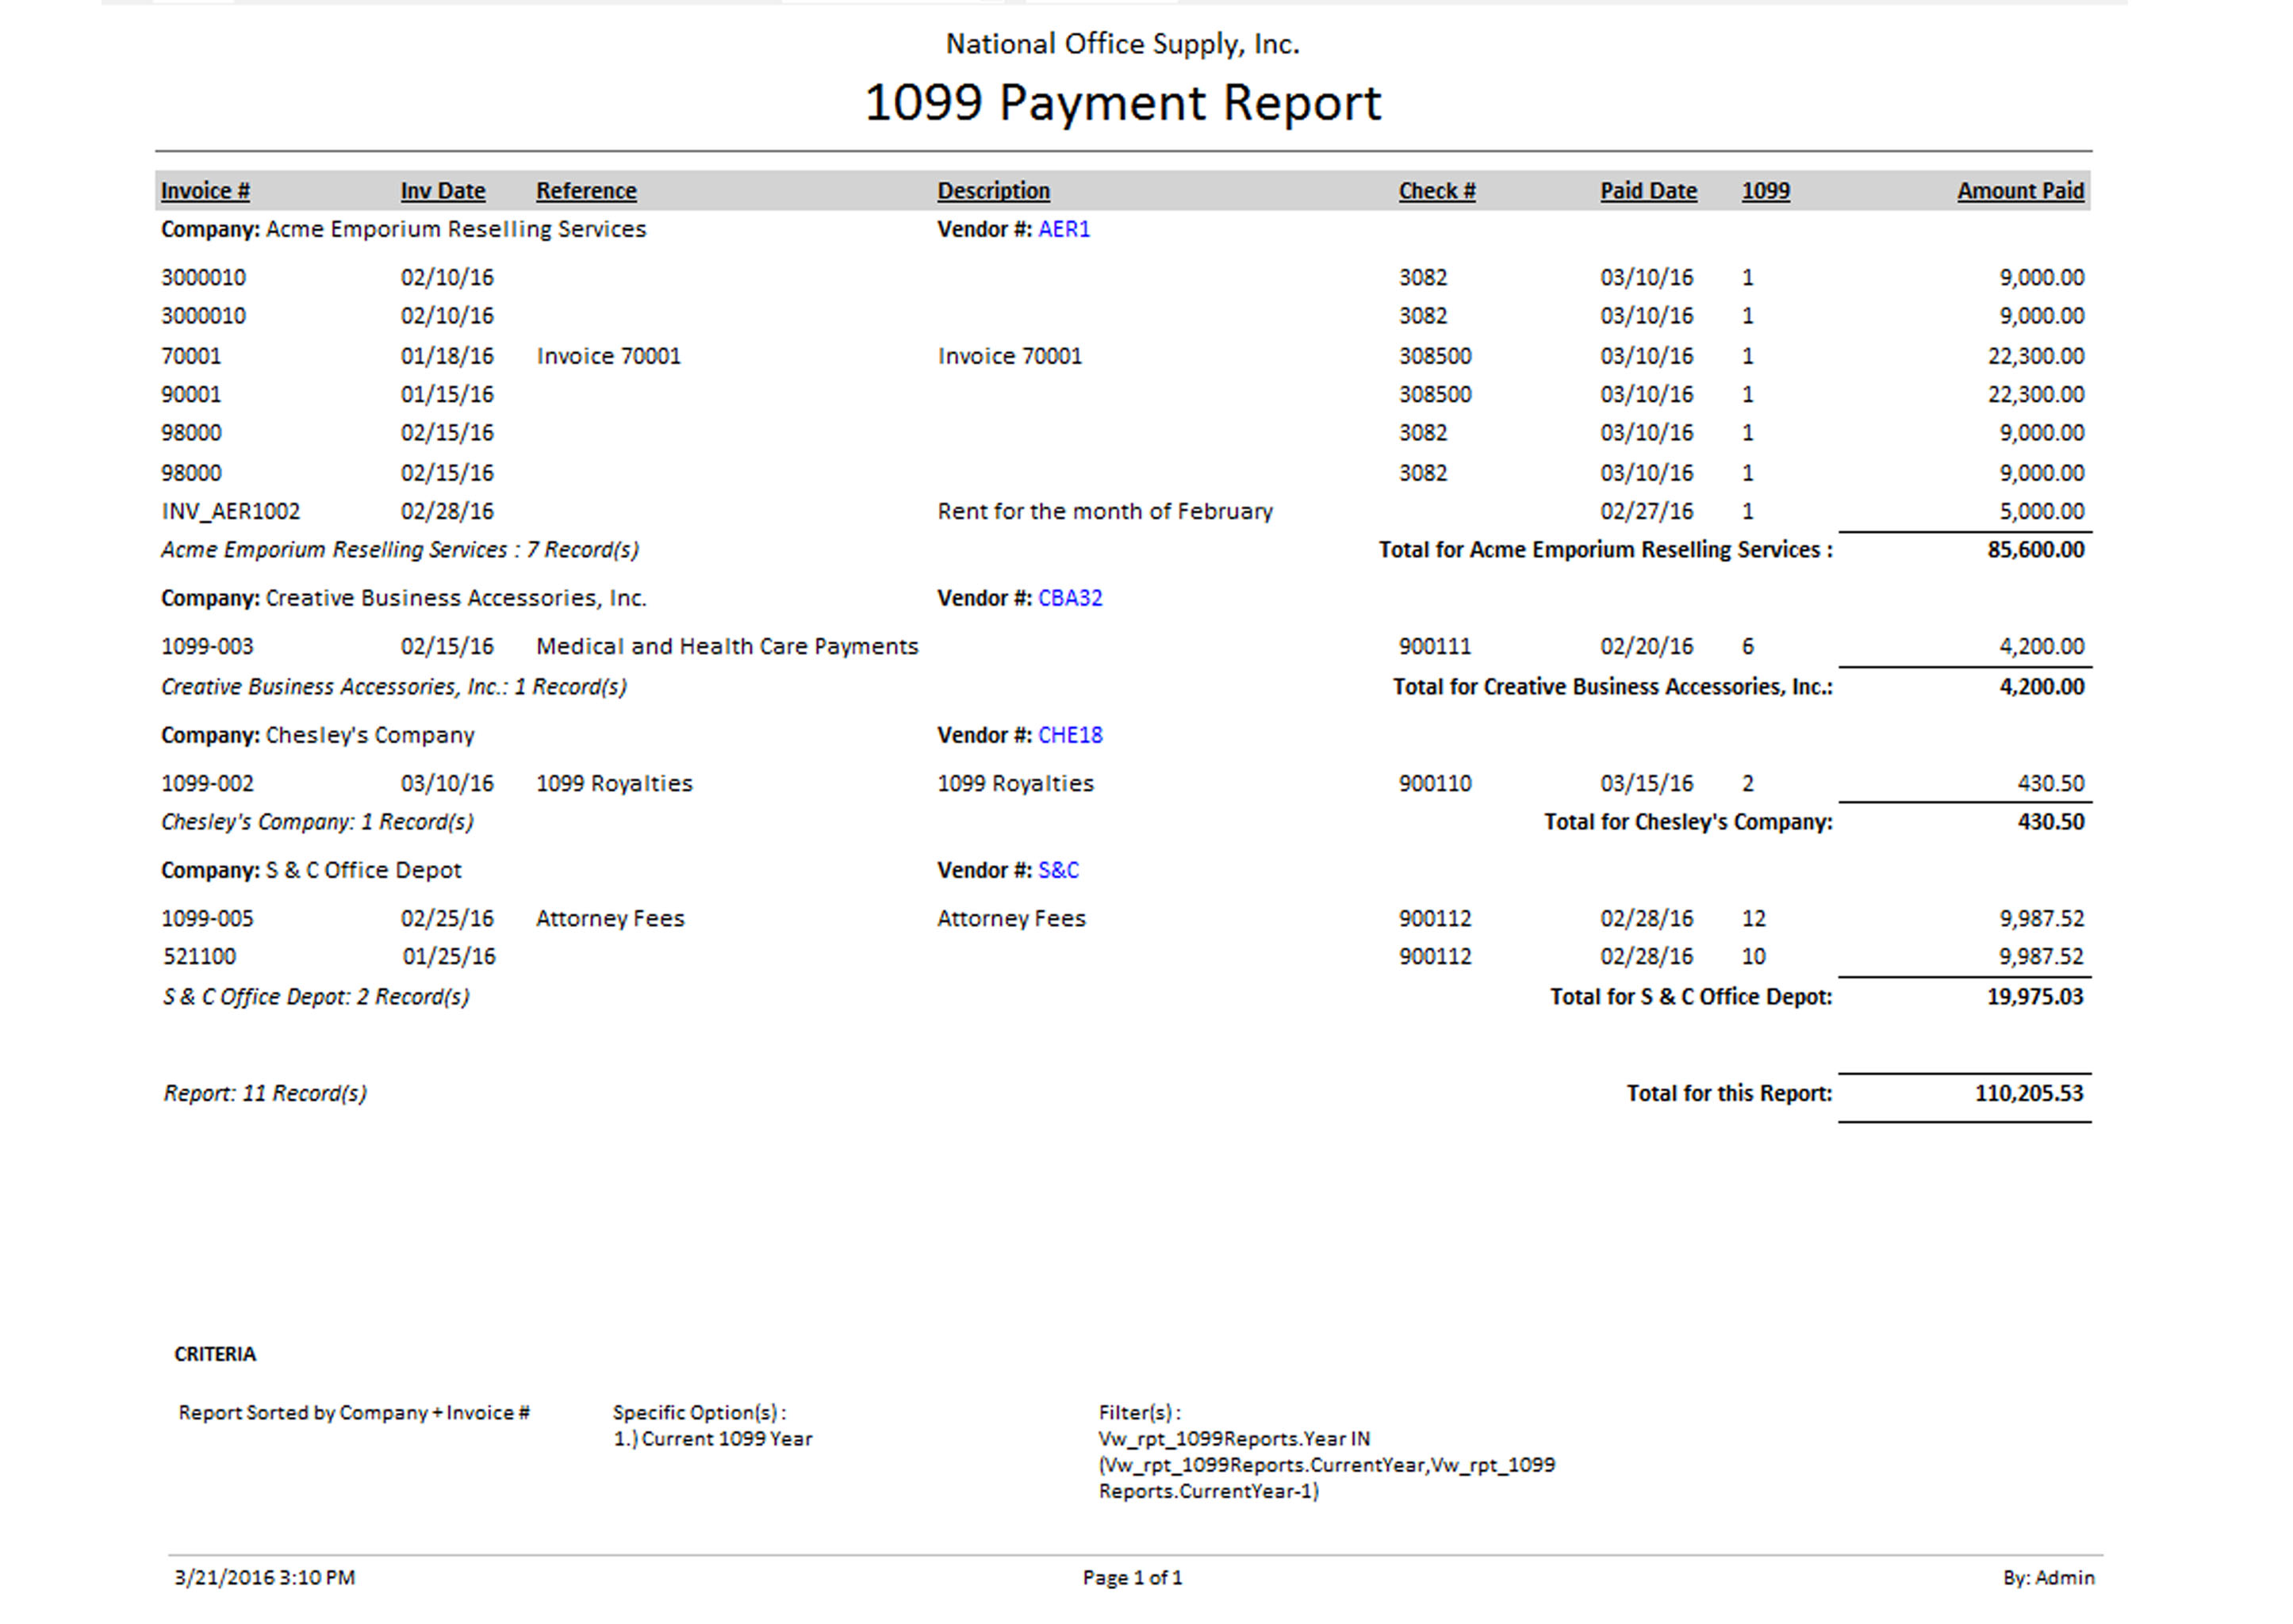This screenshot has width=2293, height=1624.
Task: Click the 1099 Payment Report title
Action: coord(1122,103)
